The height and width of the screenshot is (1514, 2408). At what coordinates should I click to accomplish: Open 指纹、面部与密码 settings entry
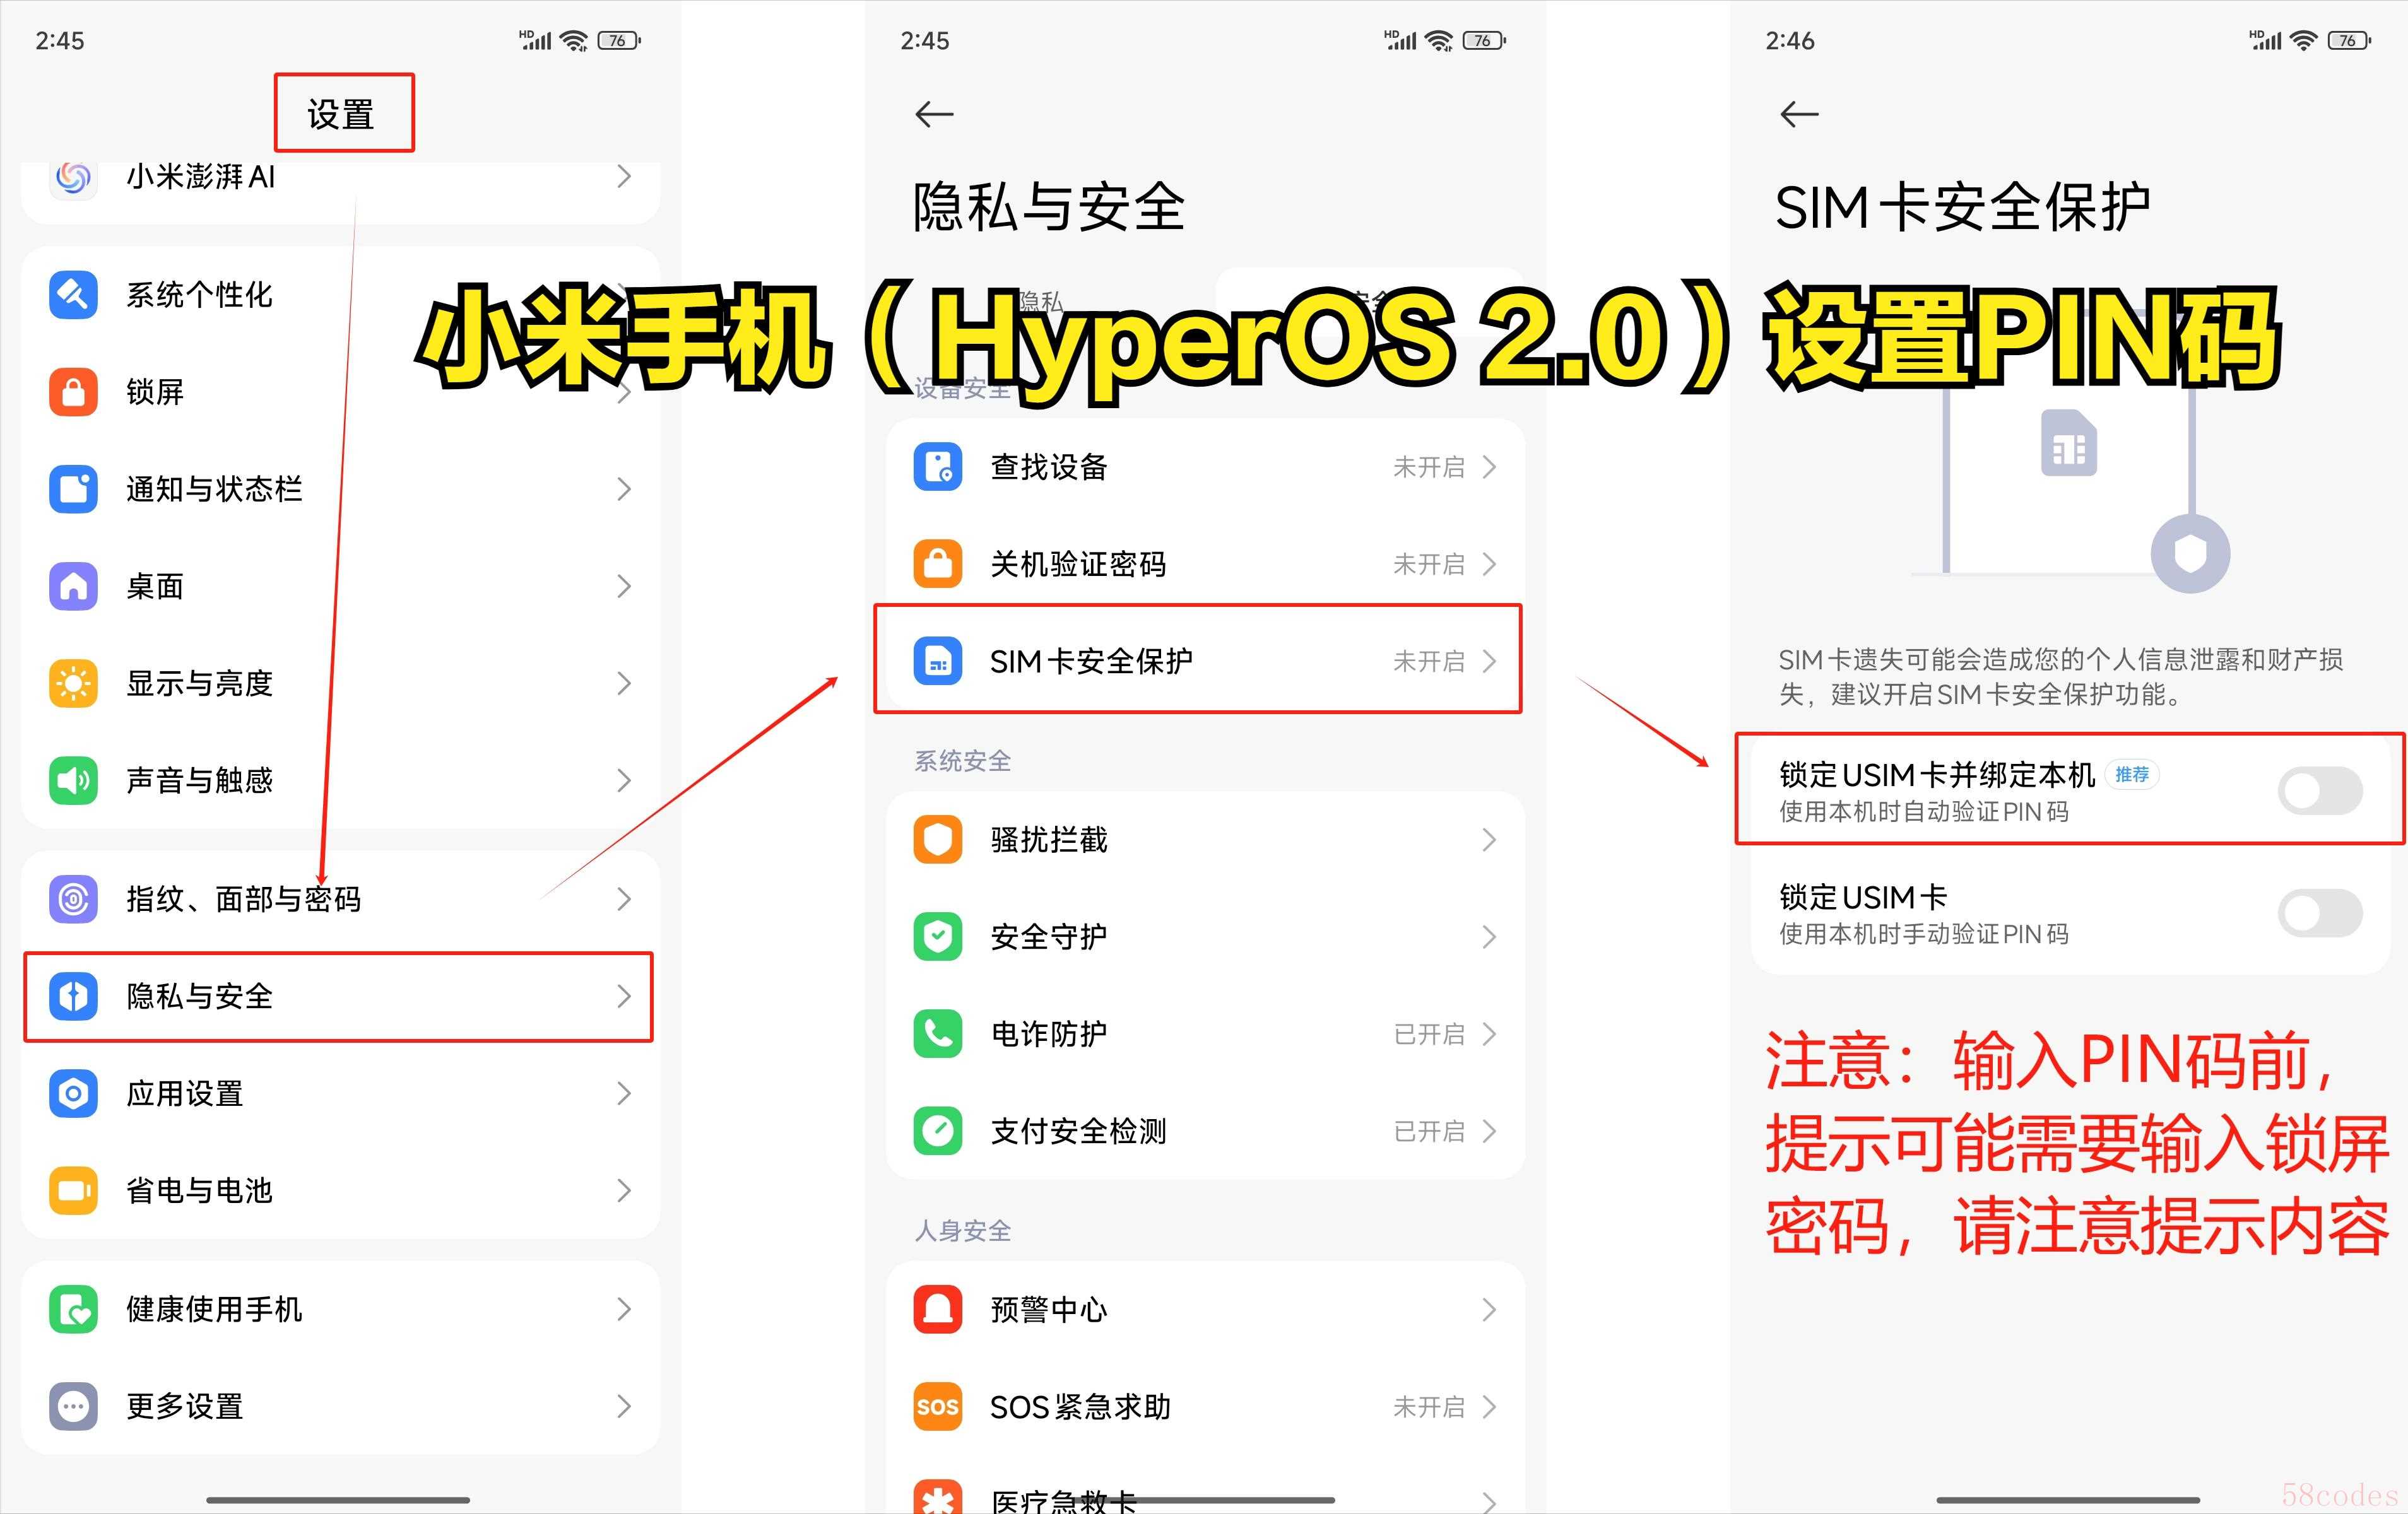340,899
